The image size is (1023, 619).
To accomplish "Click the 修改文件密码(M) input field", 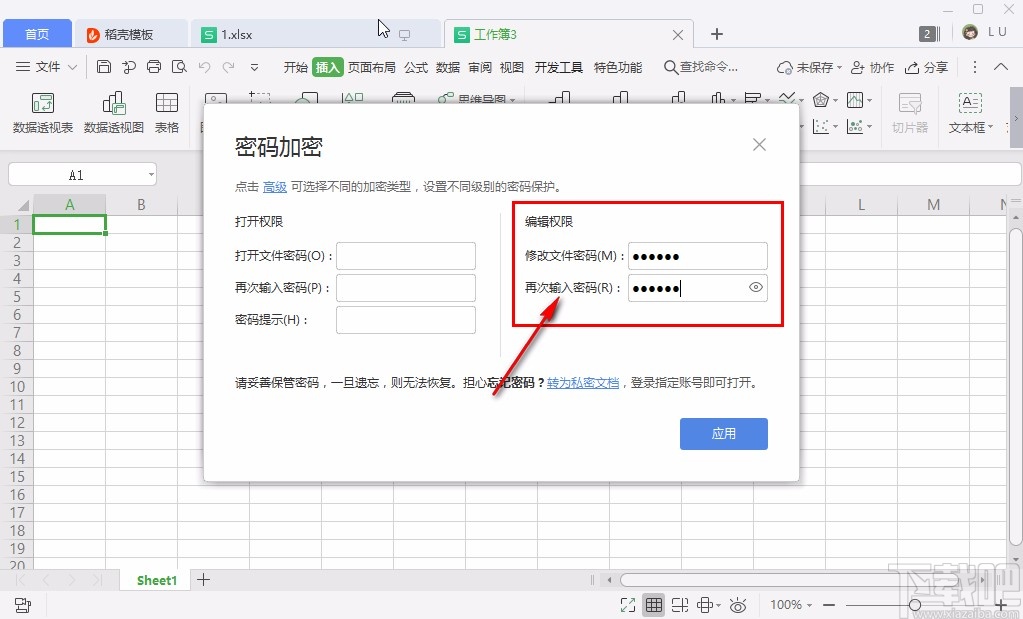I will pos(697,255).
